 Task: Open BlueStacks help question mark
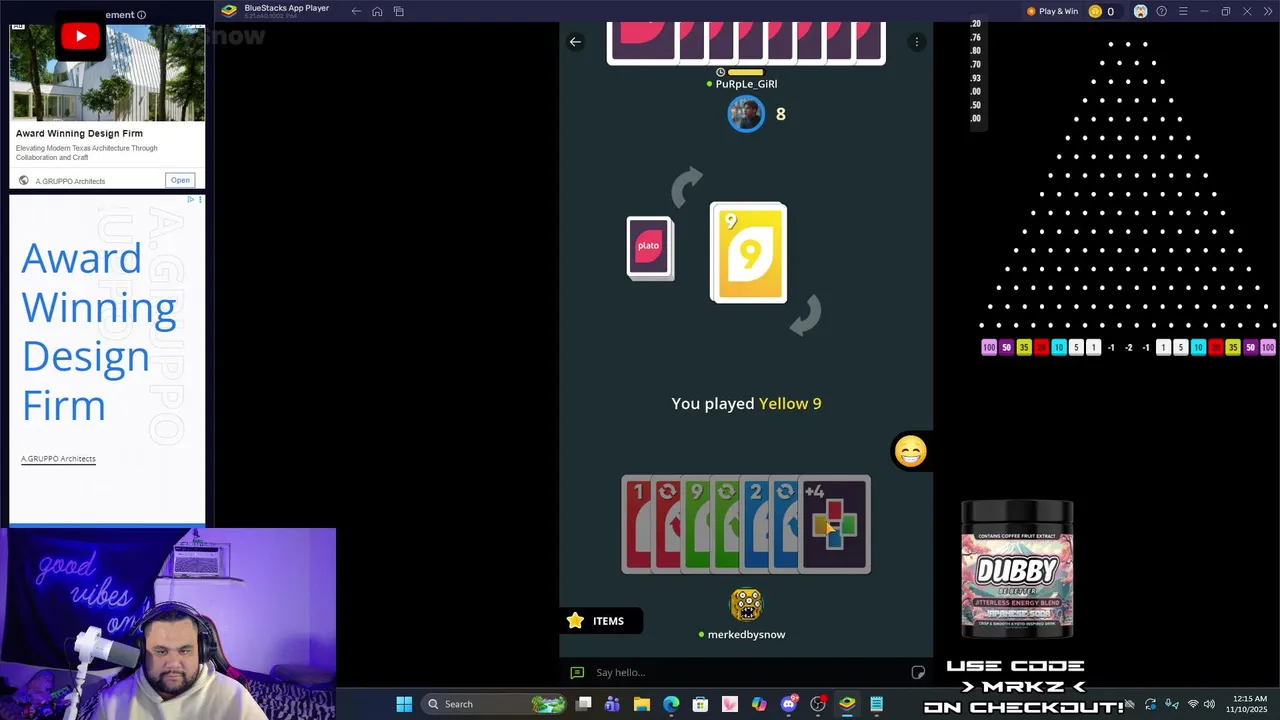point(1161,11)
